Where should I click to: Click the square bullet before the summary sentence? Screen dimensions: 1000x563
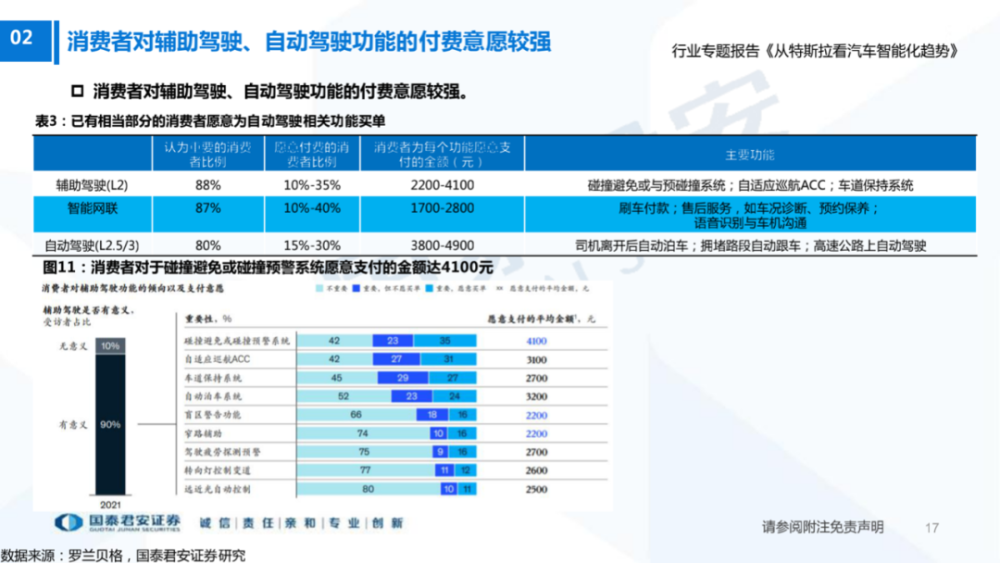tap(77, 91)
